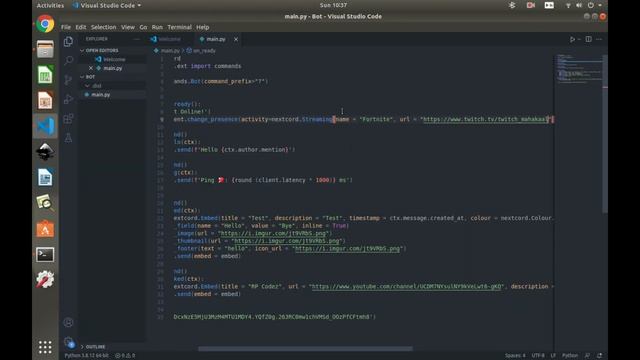Show Applications grid in dock

pyautogui.click(x=45, y=347)
